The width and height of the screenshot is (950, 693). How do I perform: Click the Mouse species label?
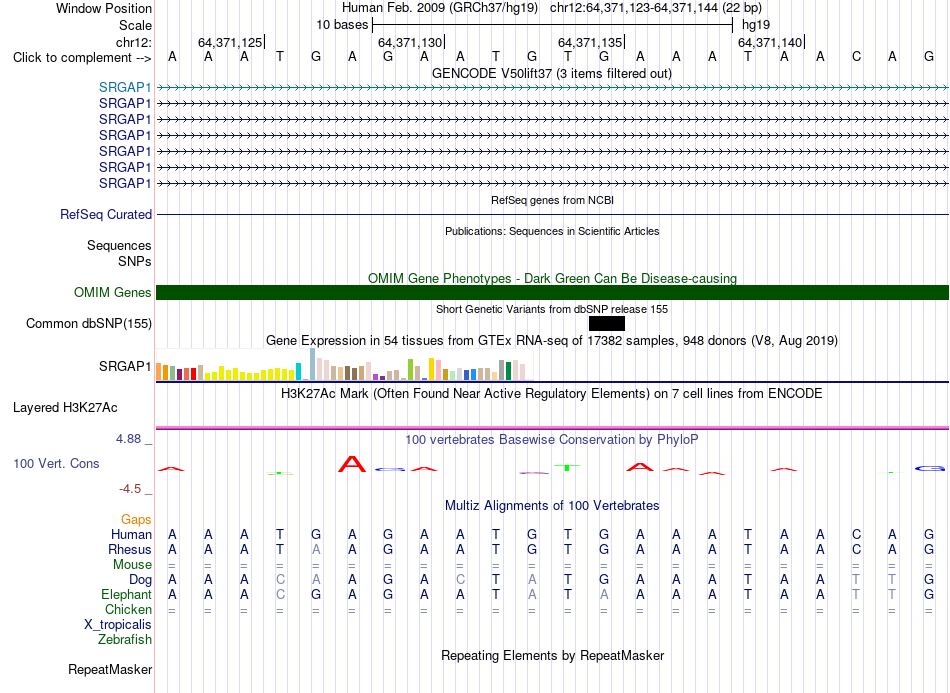[x=133, y=565]
